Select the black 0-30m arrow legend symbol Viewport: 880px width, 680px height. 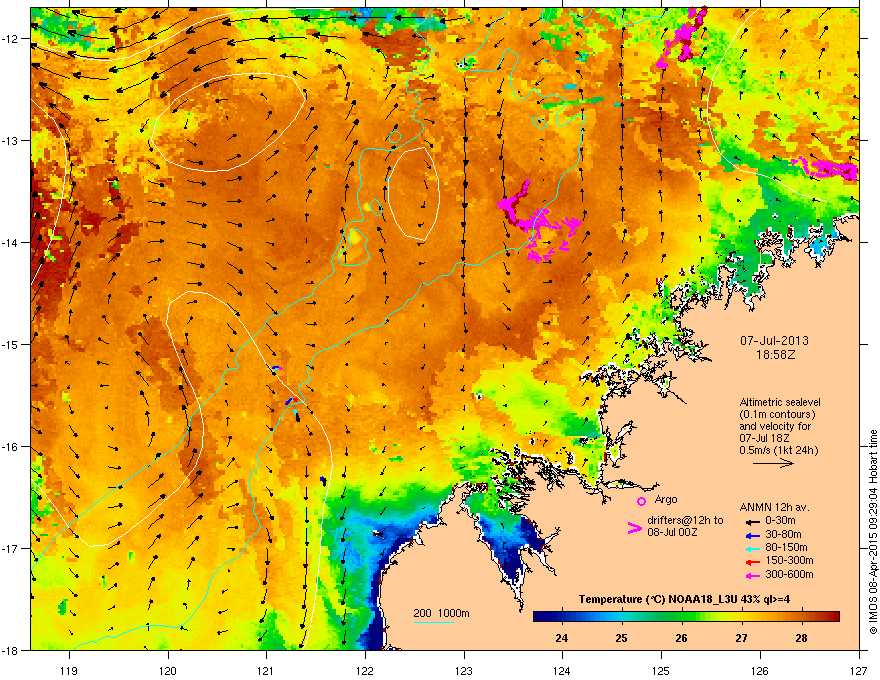[x=753, y=521]
